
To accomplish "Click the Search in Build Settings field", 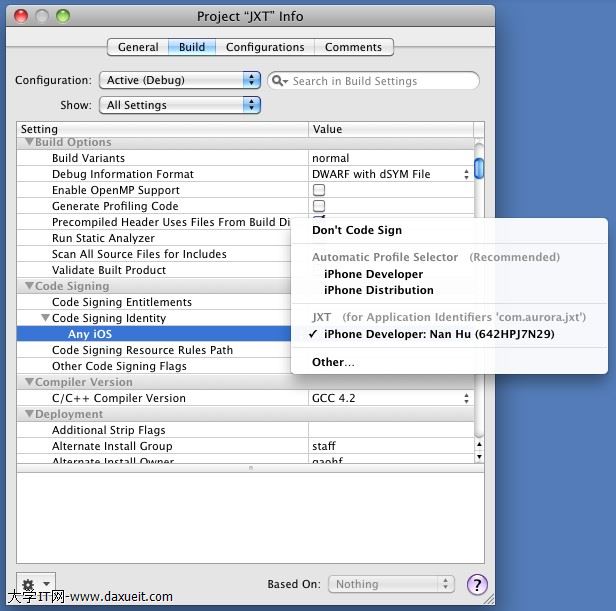I will pos(380,81).
